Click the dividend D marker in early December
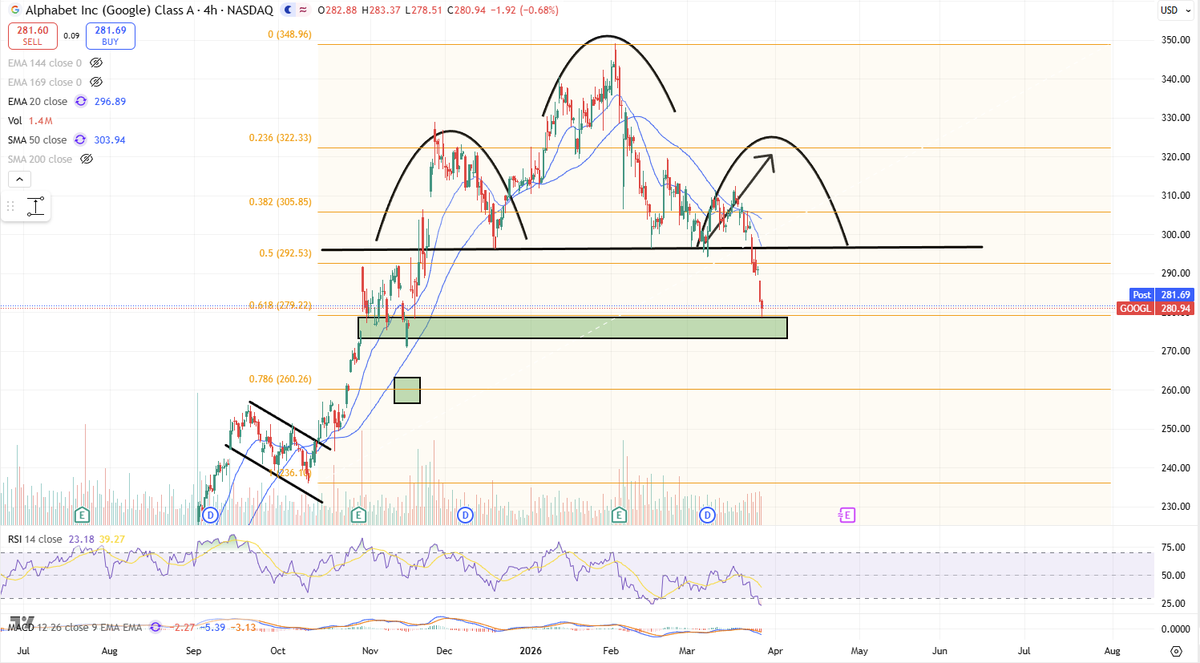The width and height of the screenshot is (1200, 663). [x=465, y=515]
